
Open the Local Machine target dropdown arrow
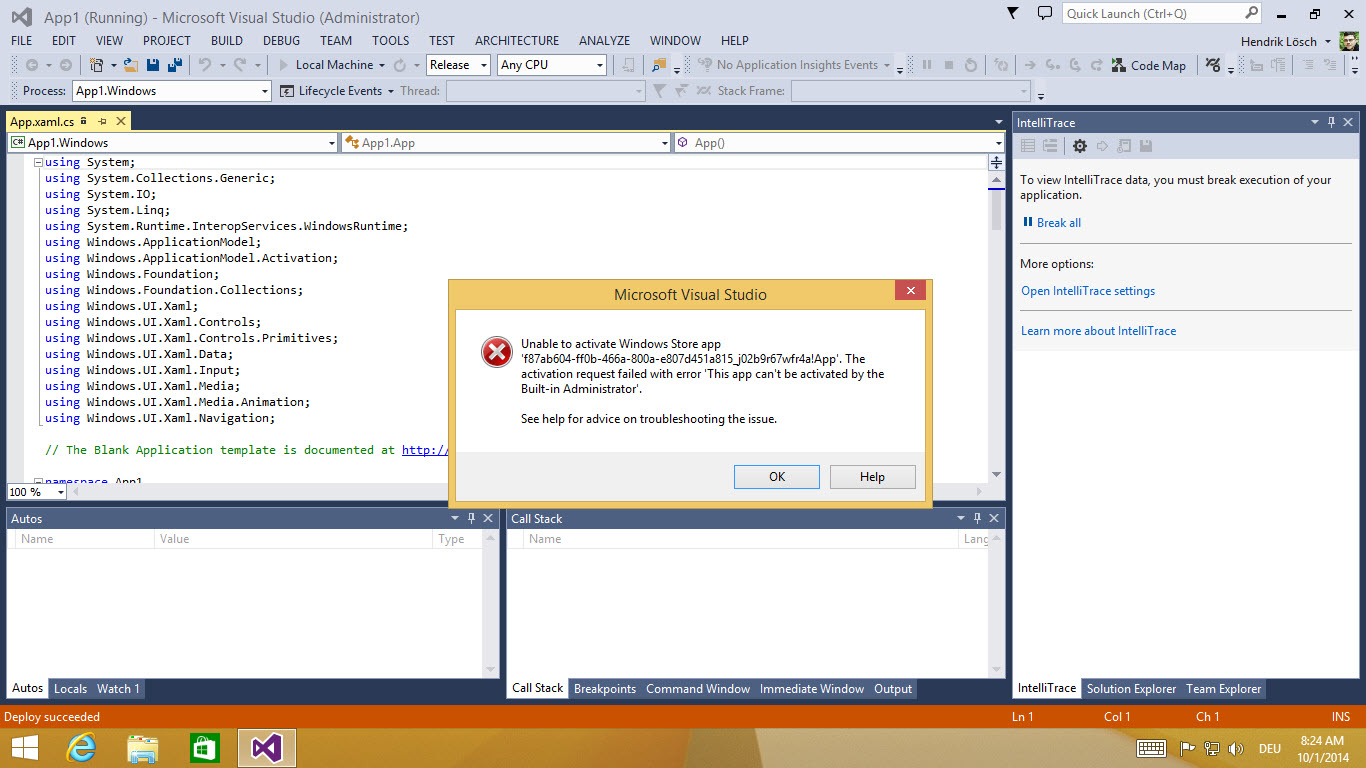(x=382, y=65)
